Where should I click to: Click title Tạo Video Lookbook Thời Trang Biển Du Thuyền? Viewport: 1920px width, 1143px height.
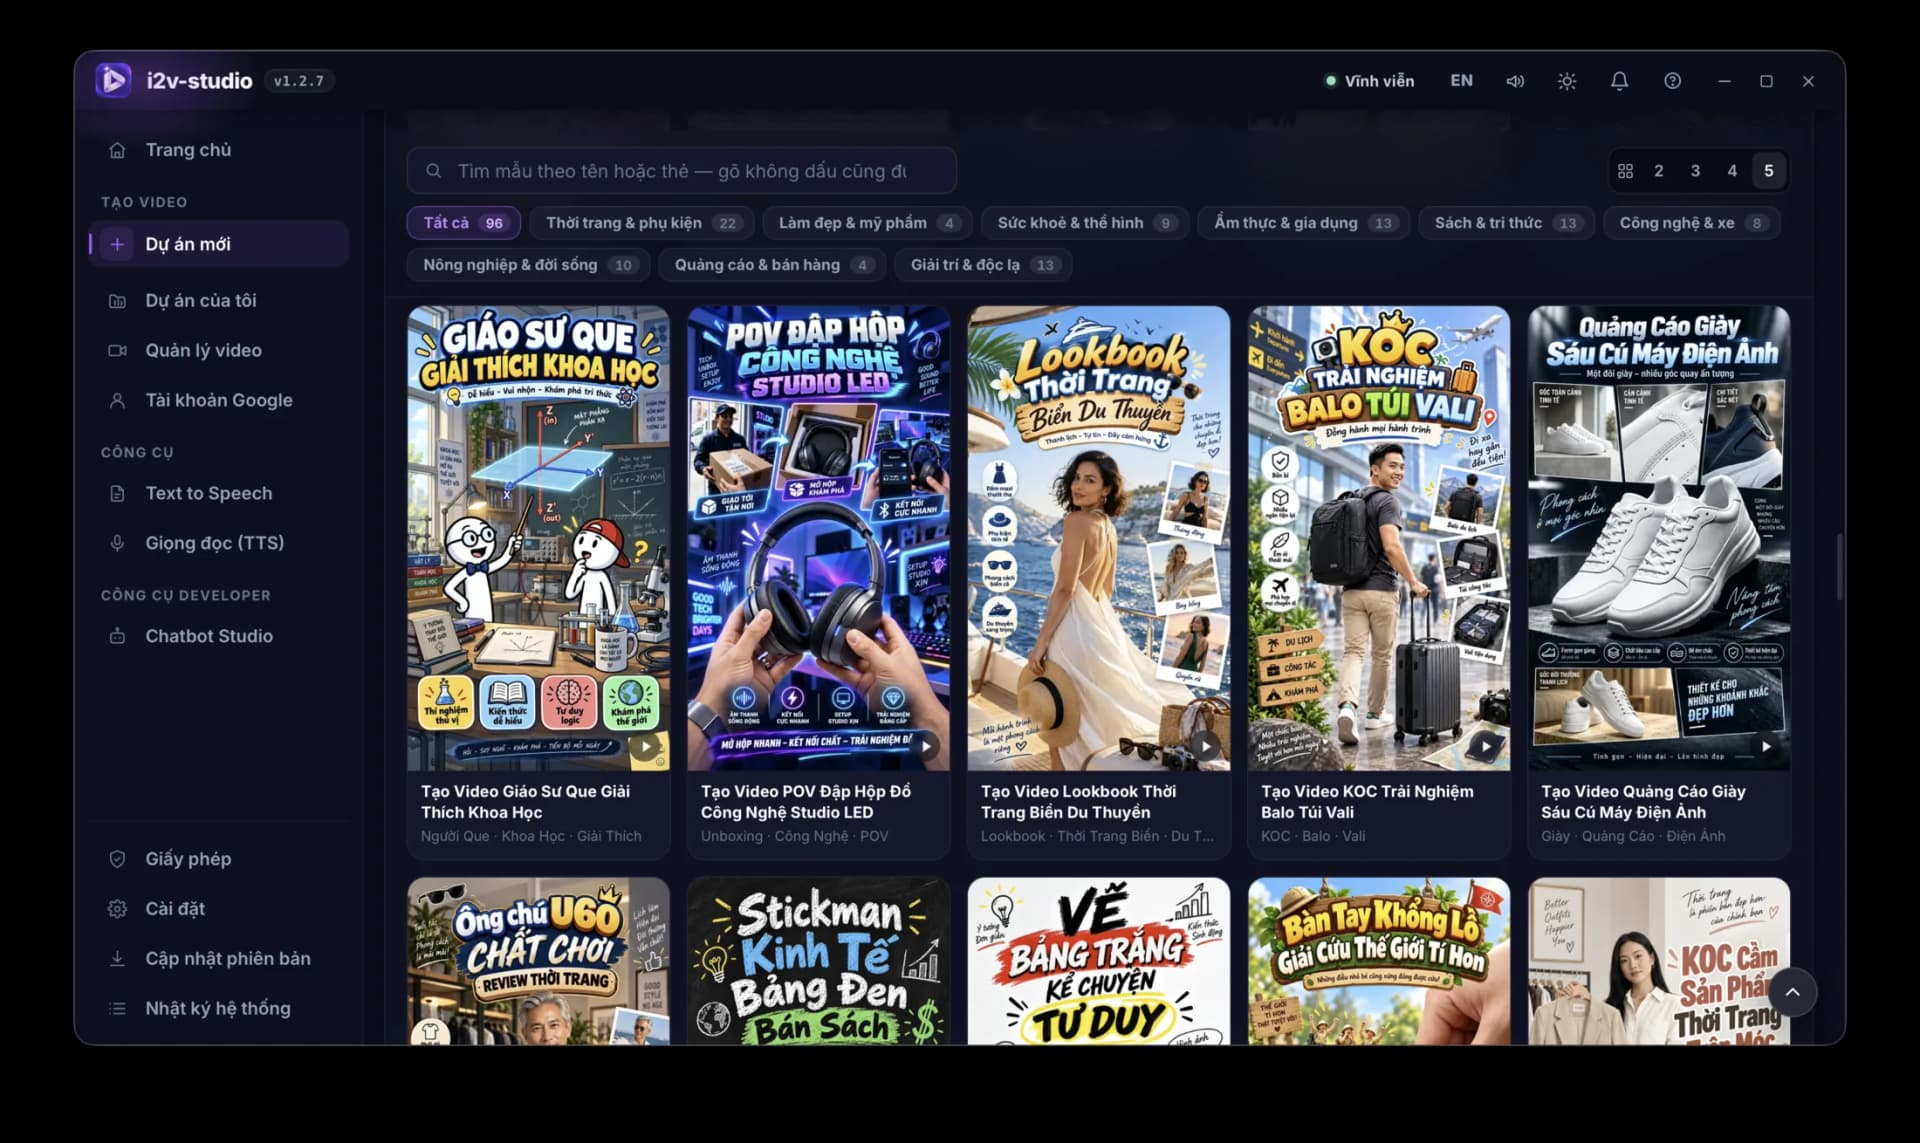1078,802
